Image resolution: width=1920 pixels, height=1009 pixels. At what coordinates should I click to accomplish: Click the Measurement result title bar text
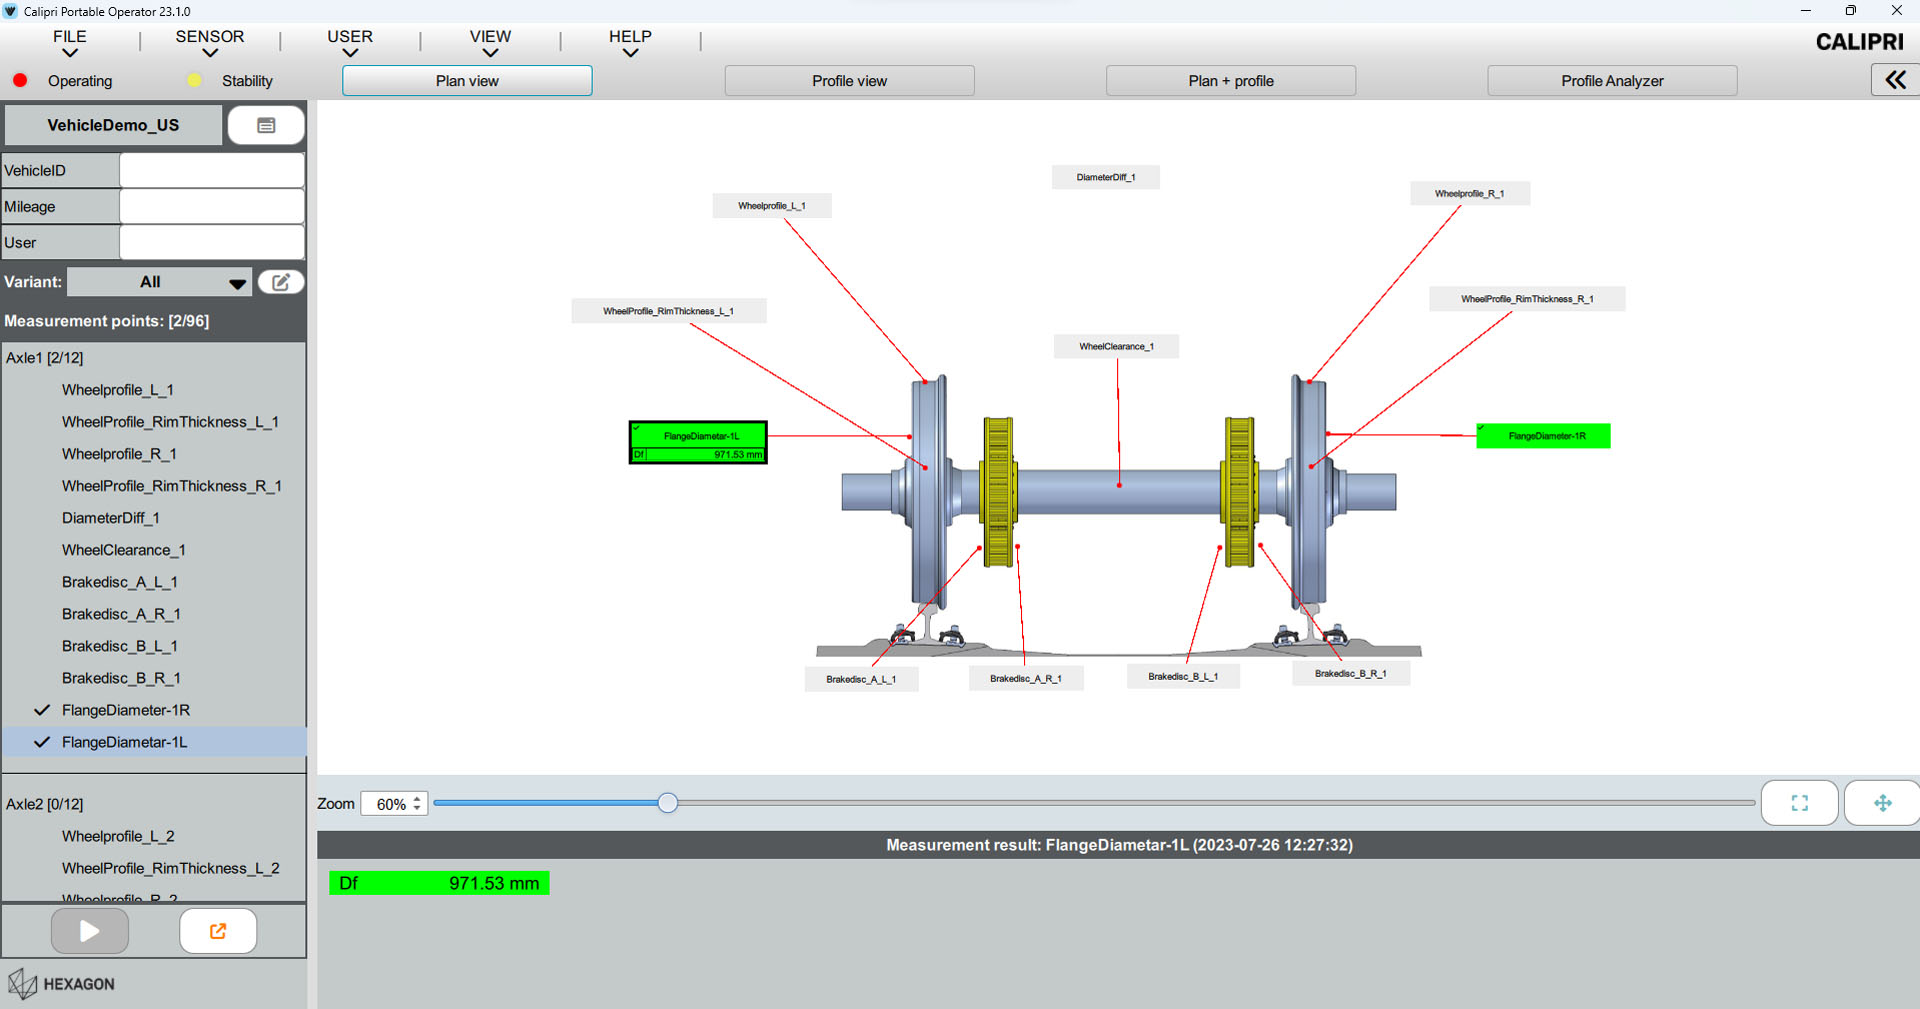tap(1119, 845)
